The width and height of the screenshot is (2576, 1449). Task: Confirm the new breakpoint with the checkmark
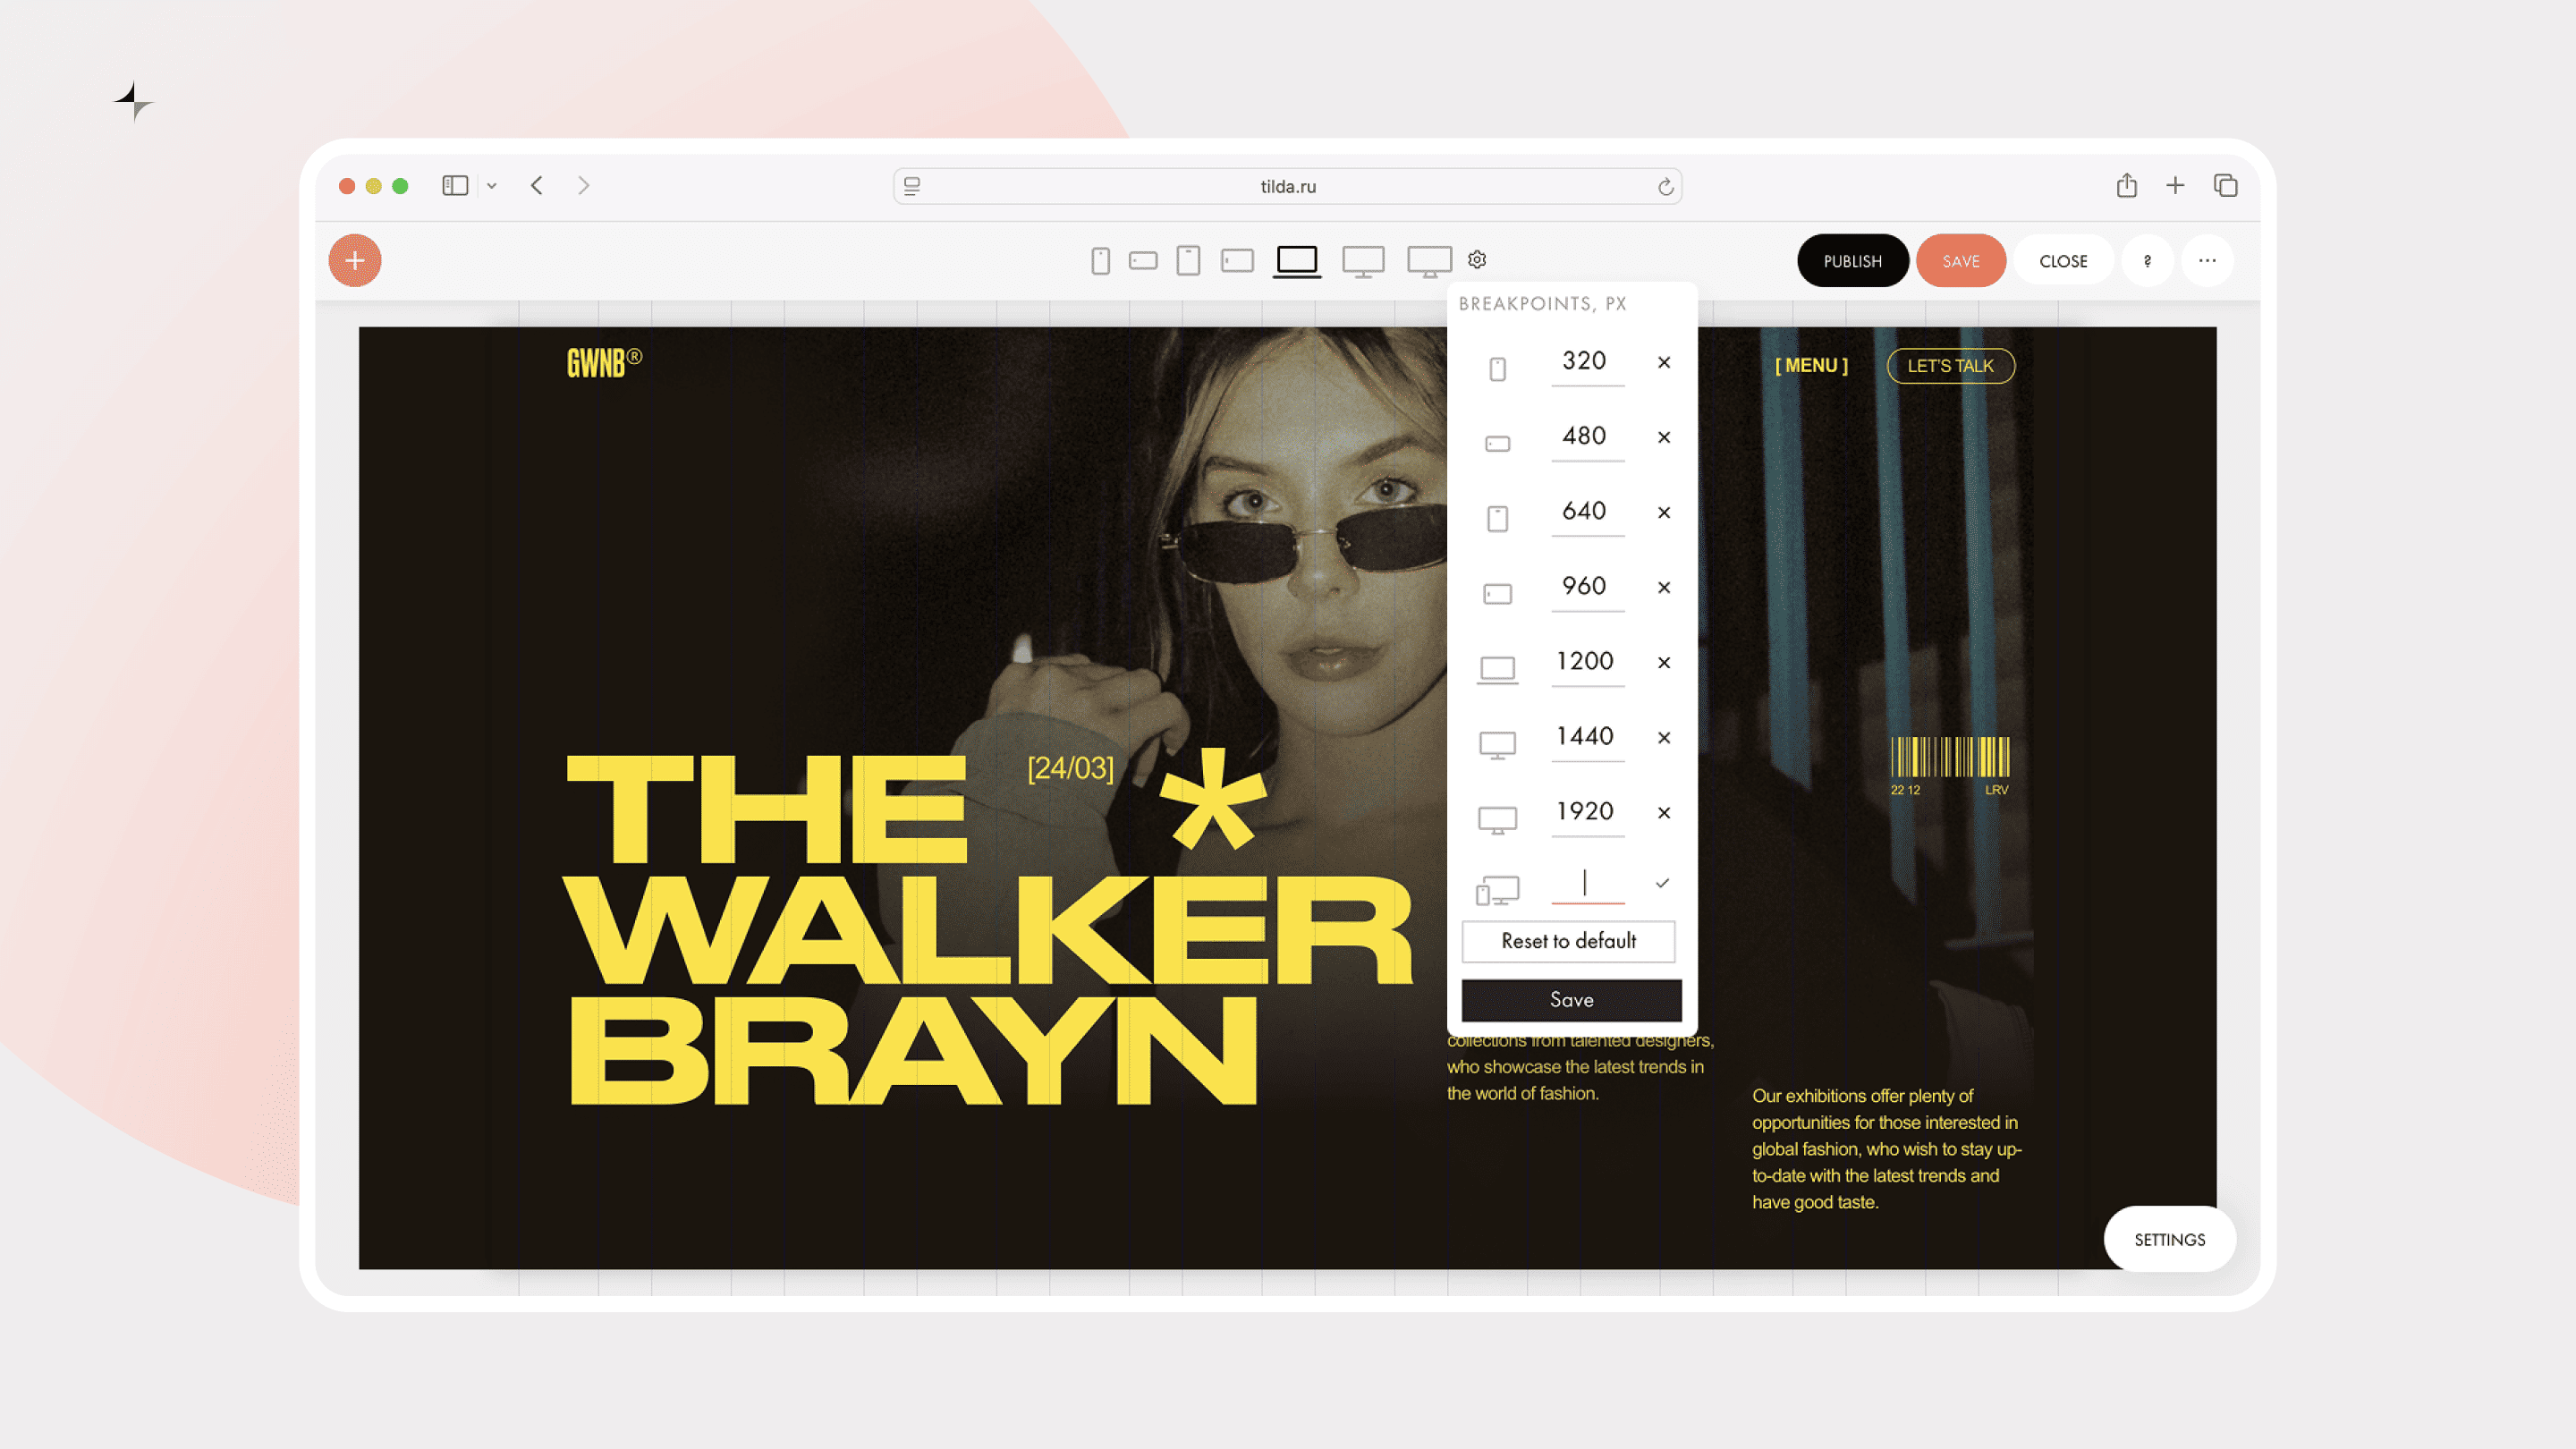click(x=1663, y=883)
